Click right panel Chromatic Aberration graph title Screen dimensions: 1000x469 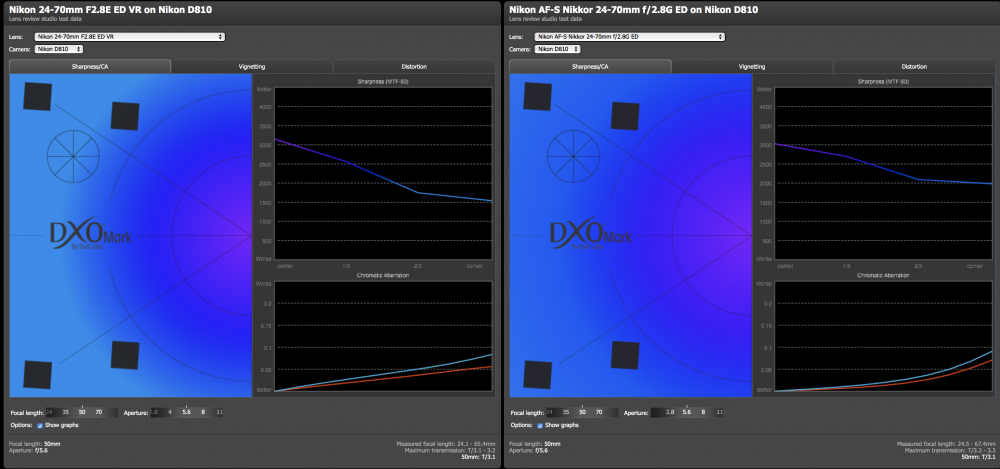coord(883,276)
